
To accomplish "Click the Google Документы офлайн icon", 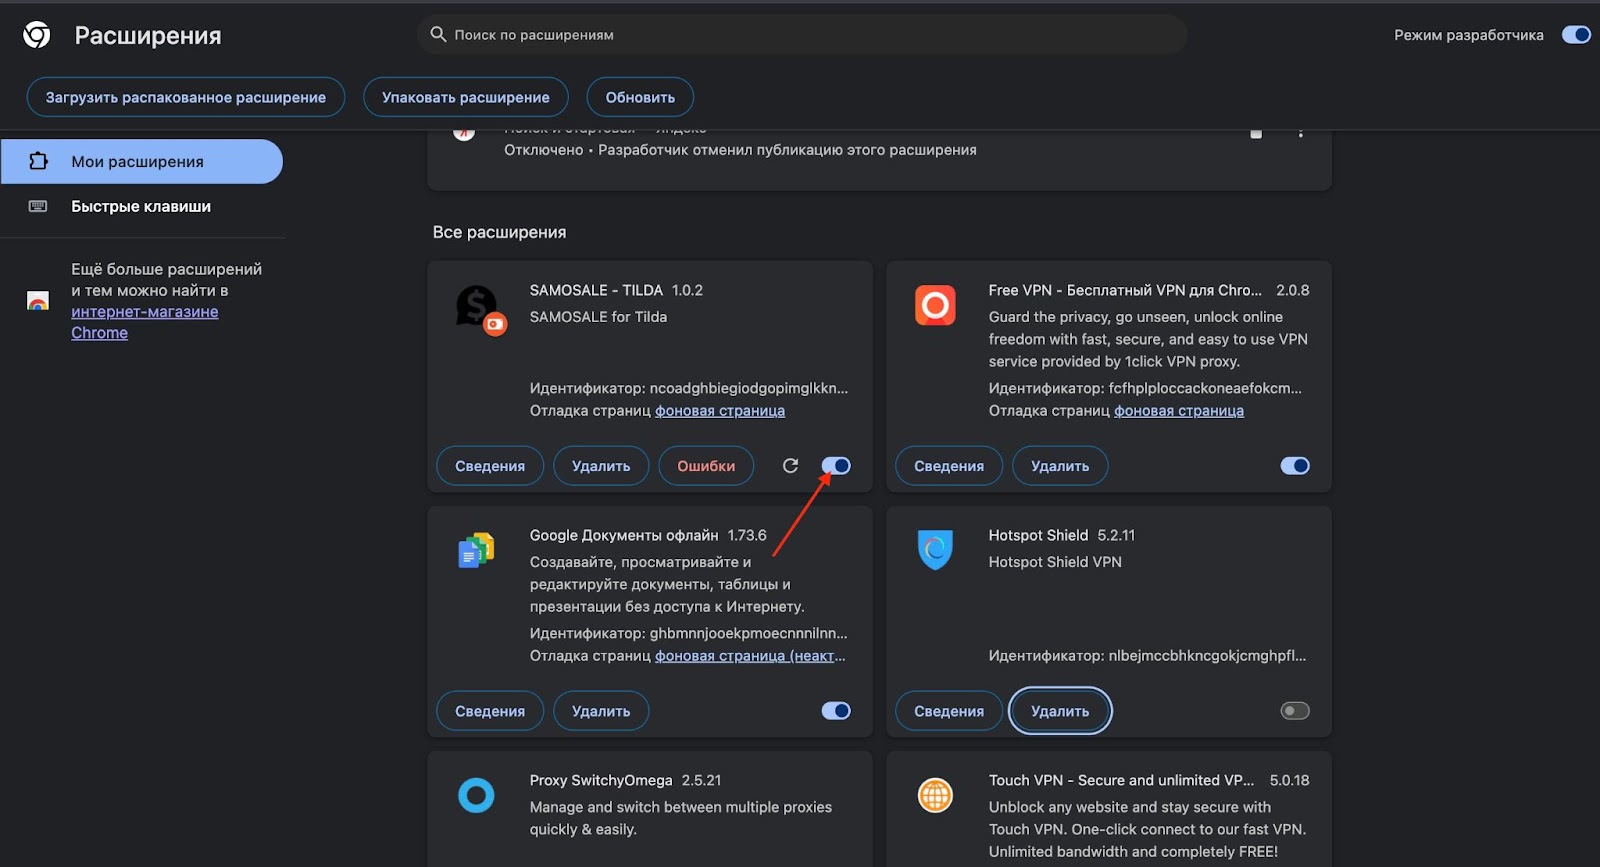I will [x=476, y=550].
